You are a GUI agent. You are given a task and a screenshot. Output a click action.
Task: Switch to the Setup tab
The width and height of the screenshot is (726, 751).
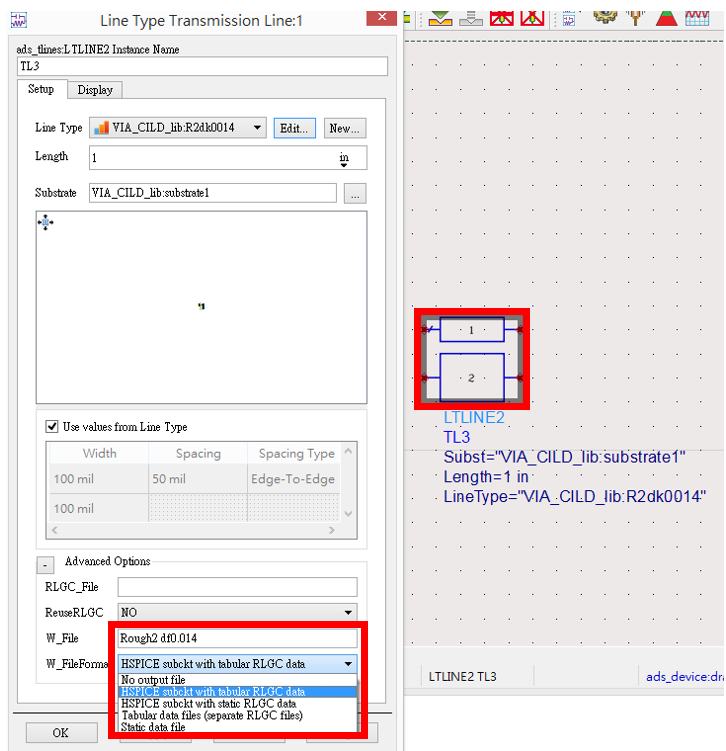coord(41,89)
